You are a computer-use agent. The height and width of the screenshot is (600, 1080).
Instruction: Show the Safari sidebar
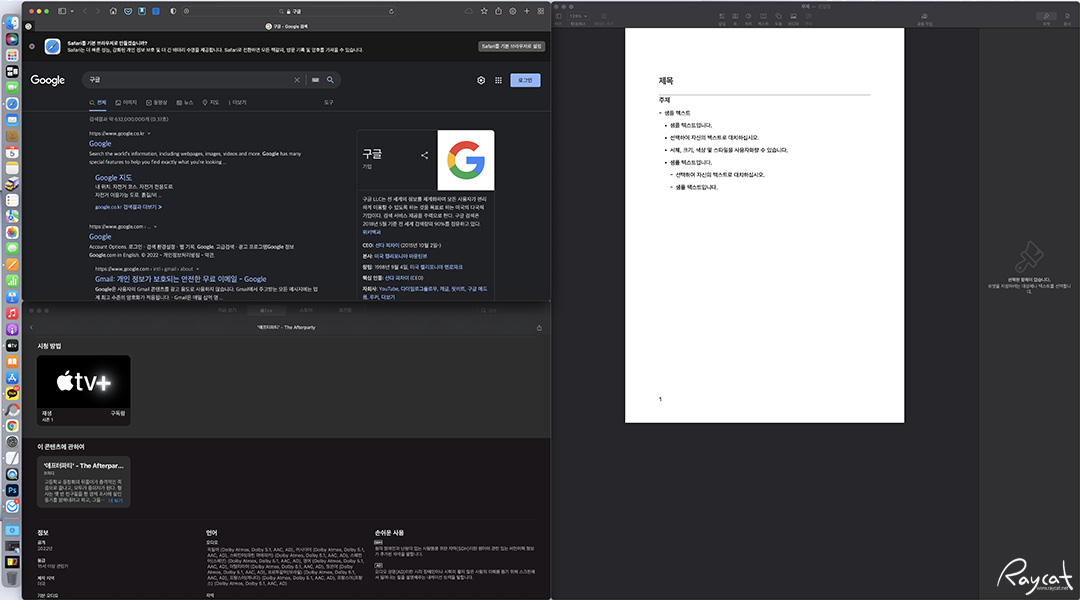(62, 11)
